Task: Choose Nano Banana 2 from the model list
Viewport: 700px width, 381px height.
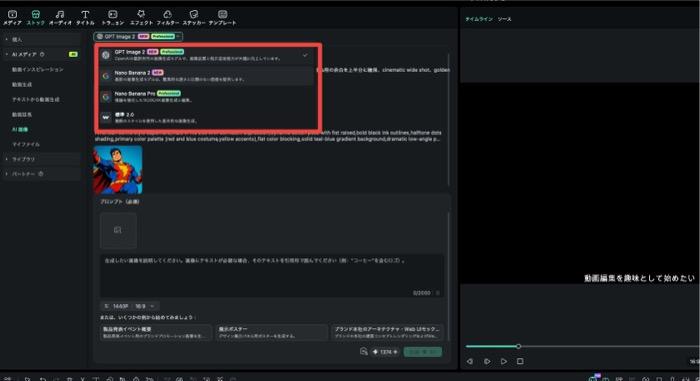Action: pyautogui.click(x=206, y=75)
